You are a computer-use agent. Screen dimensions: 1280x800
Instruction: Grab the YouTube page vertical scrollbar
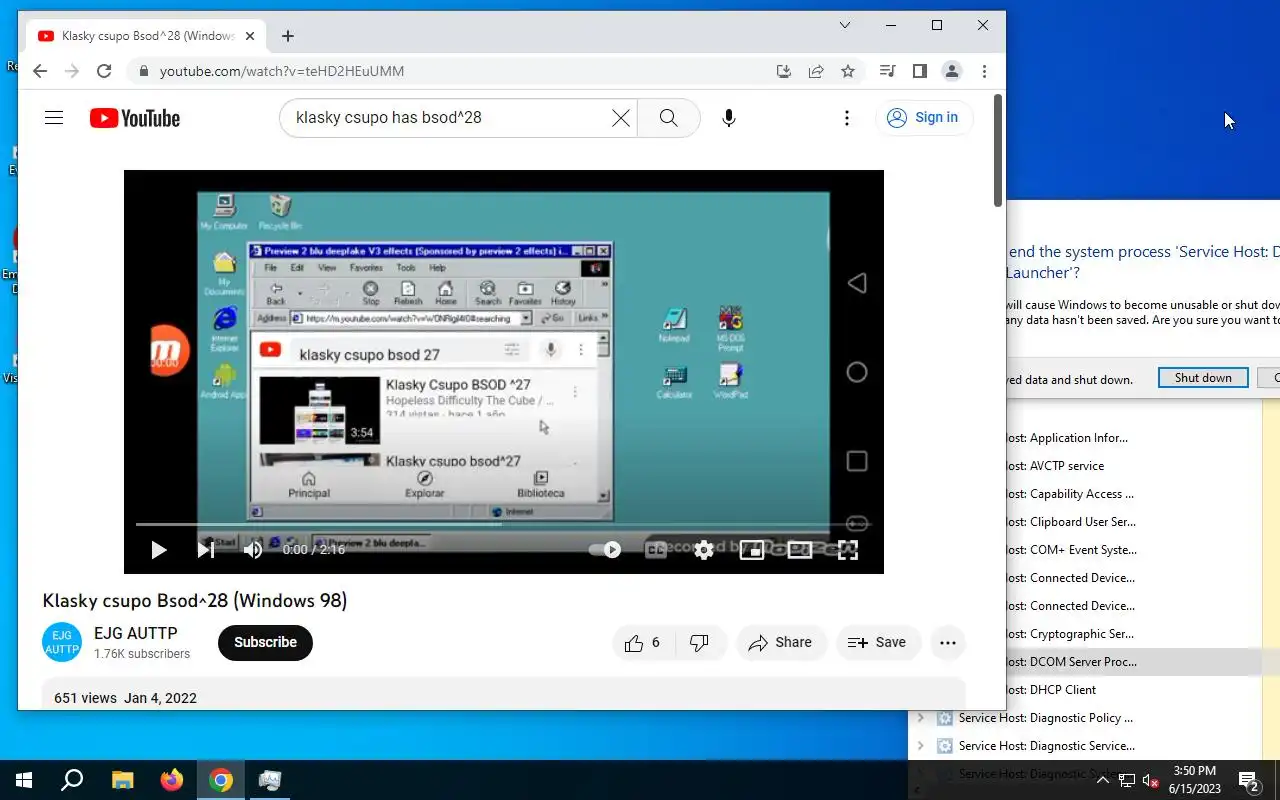[998, 150]
